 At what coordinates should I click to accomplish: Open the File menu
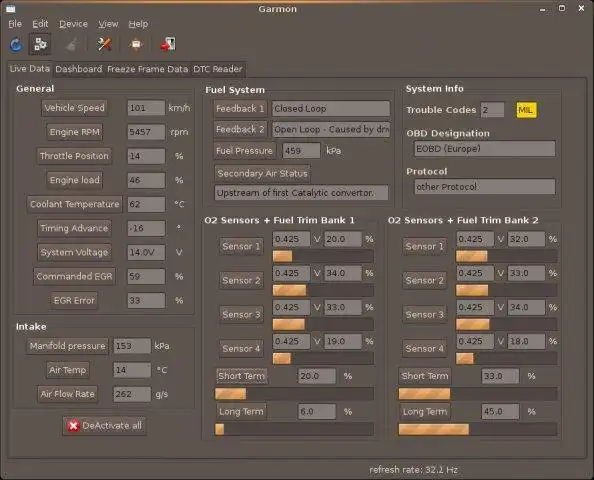tap(15, 24)
